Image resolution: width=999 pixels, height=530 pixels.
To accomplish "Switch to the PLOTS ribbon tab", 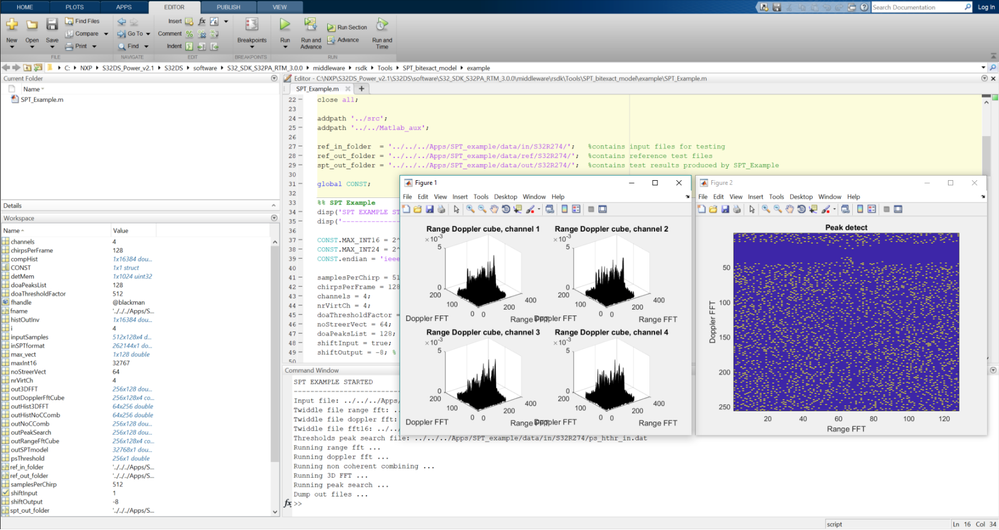I will click(x=75, y=6).
